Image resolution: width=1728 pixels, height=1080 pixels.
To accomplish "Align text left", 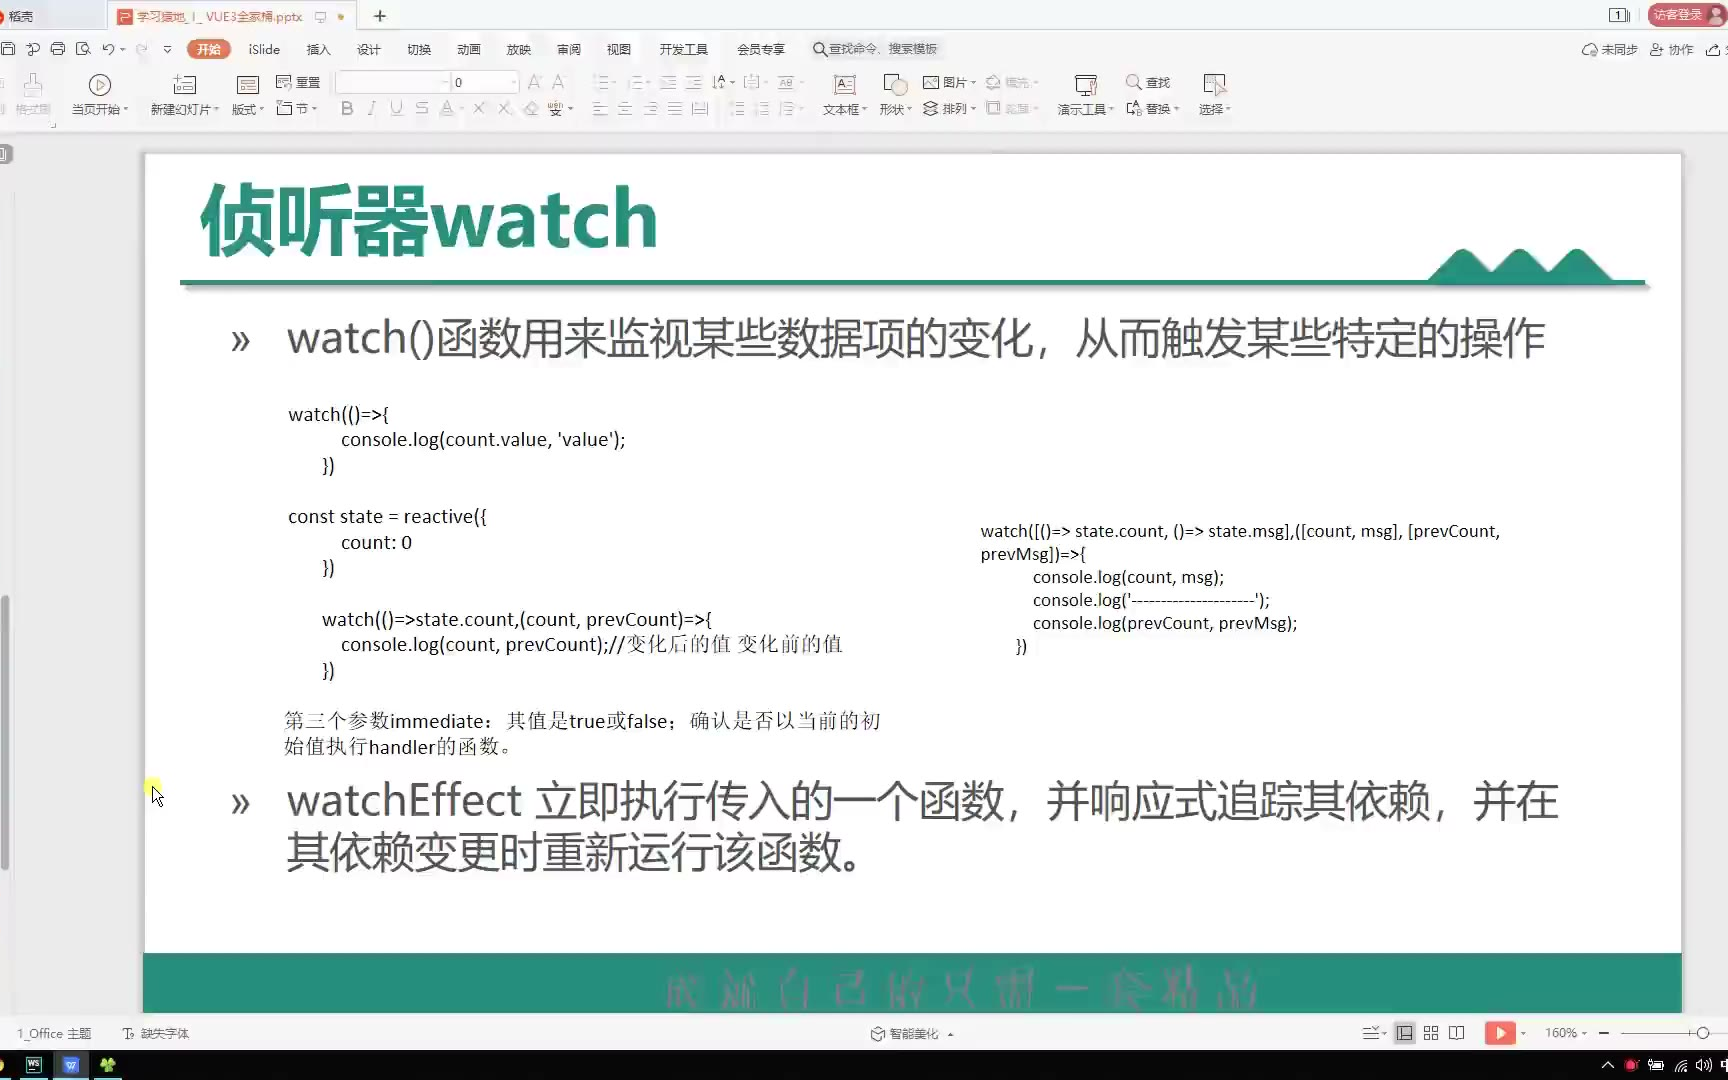I will click(x=600, y=108).
